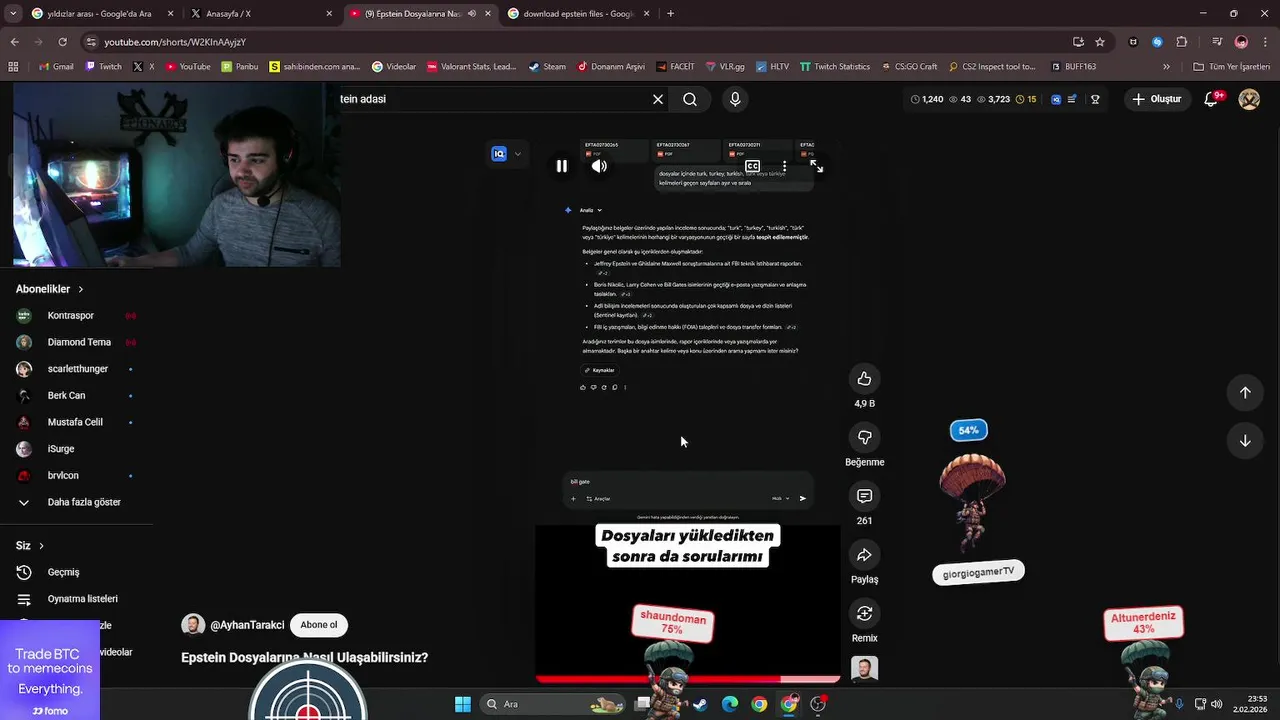Open a new browser tab
This screenshot has height=720, width=1280.
tap(670, 14)
